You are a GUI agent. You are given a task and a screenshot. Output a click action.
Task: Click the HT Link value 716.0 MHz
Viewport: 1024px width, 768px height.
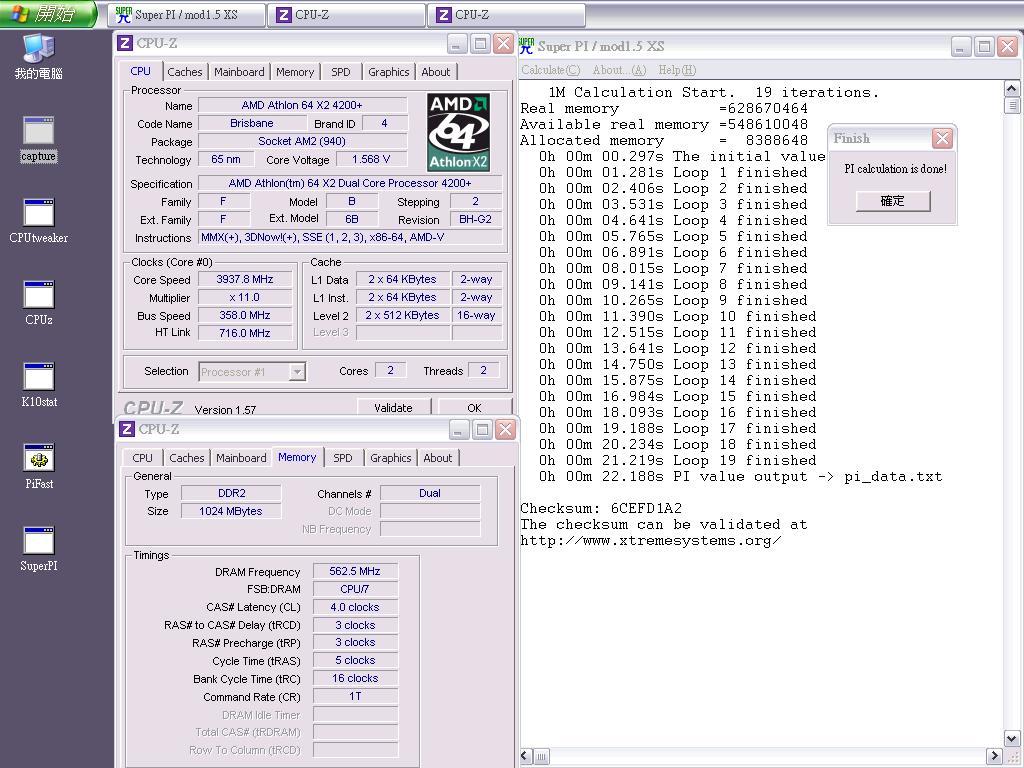[x=245, y=333]
